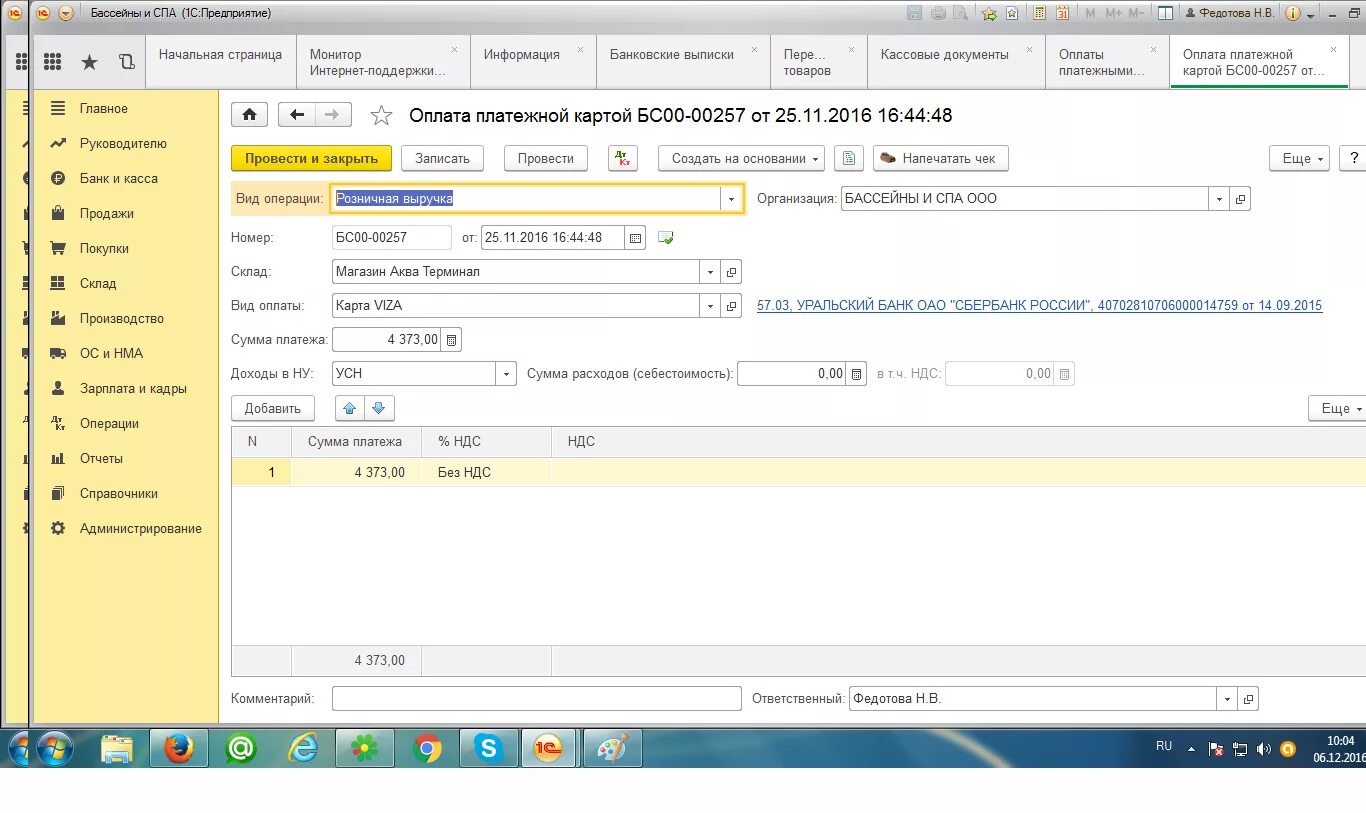Open Склад item with the open button
The image size is (1366, 813).
[x=731, y=272]
